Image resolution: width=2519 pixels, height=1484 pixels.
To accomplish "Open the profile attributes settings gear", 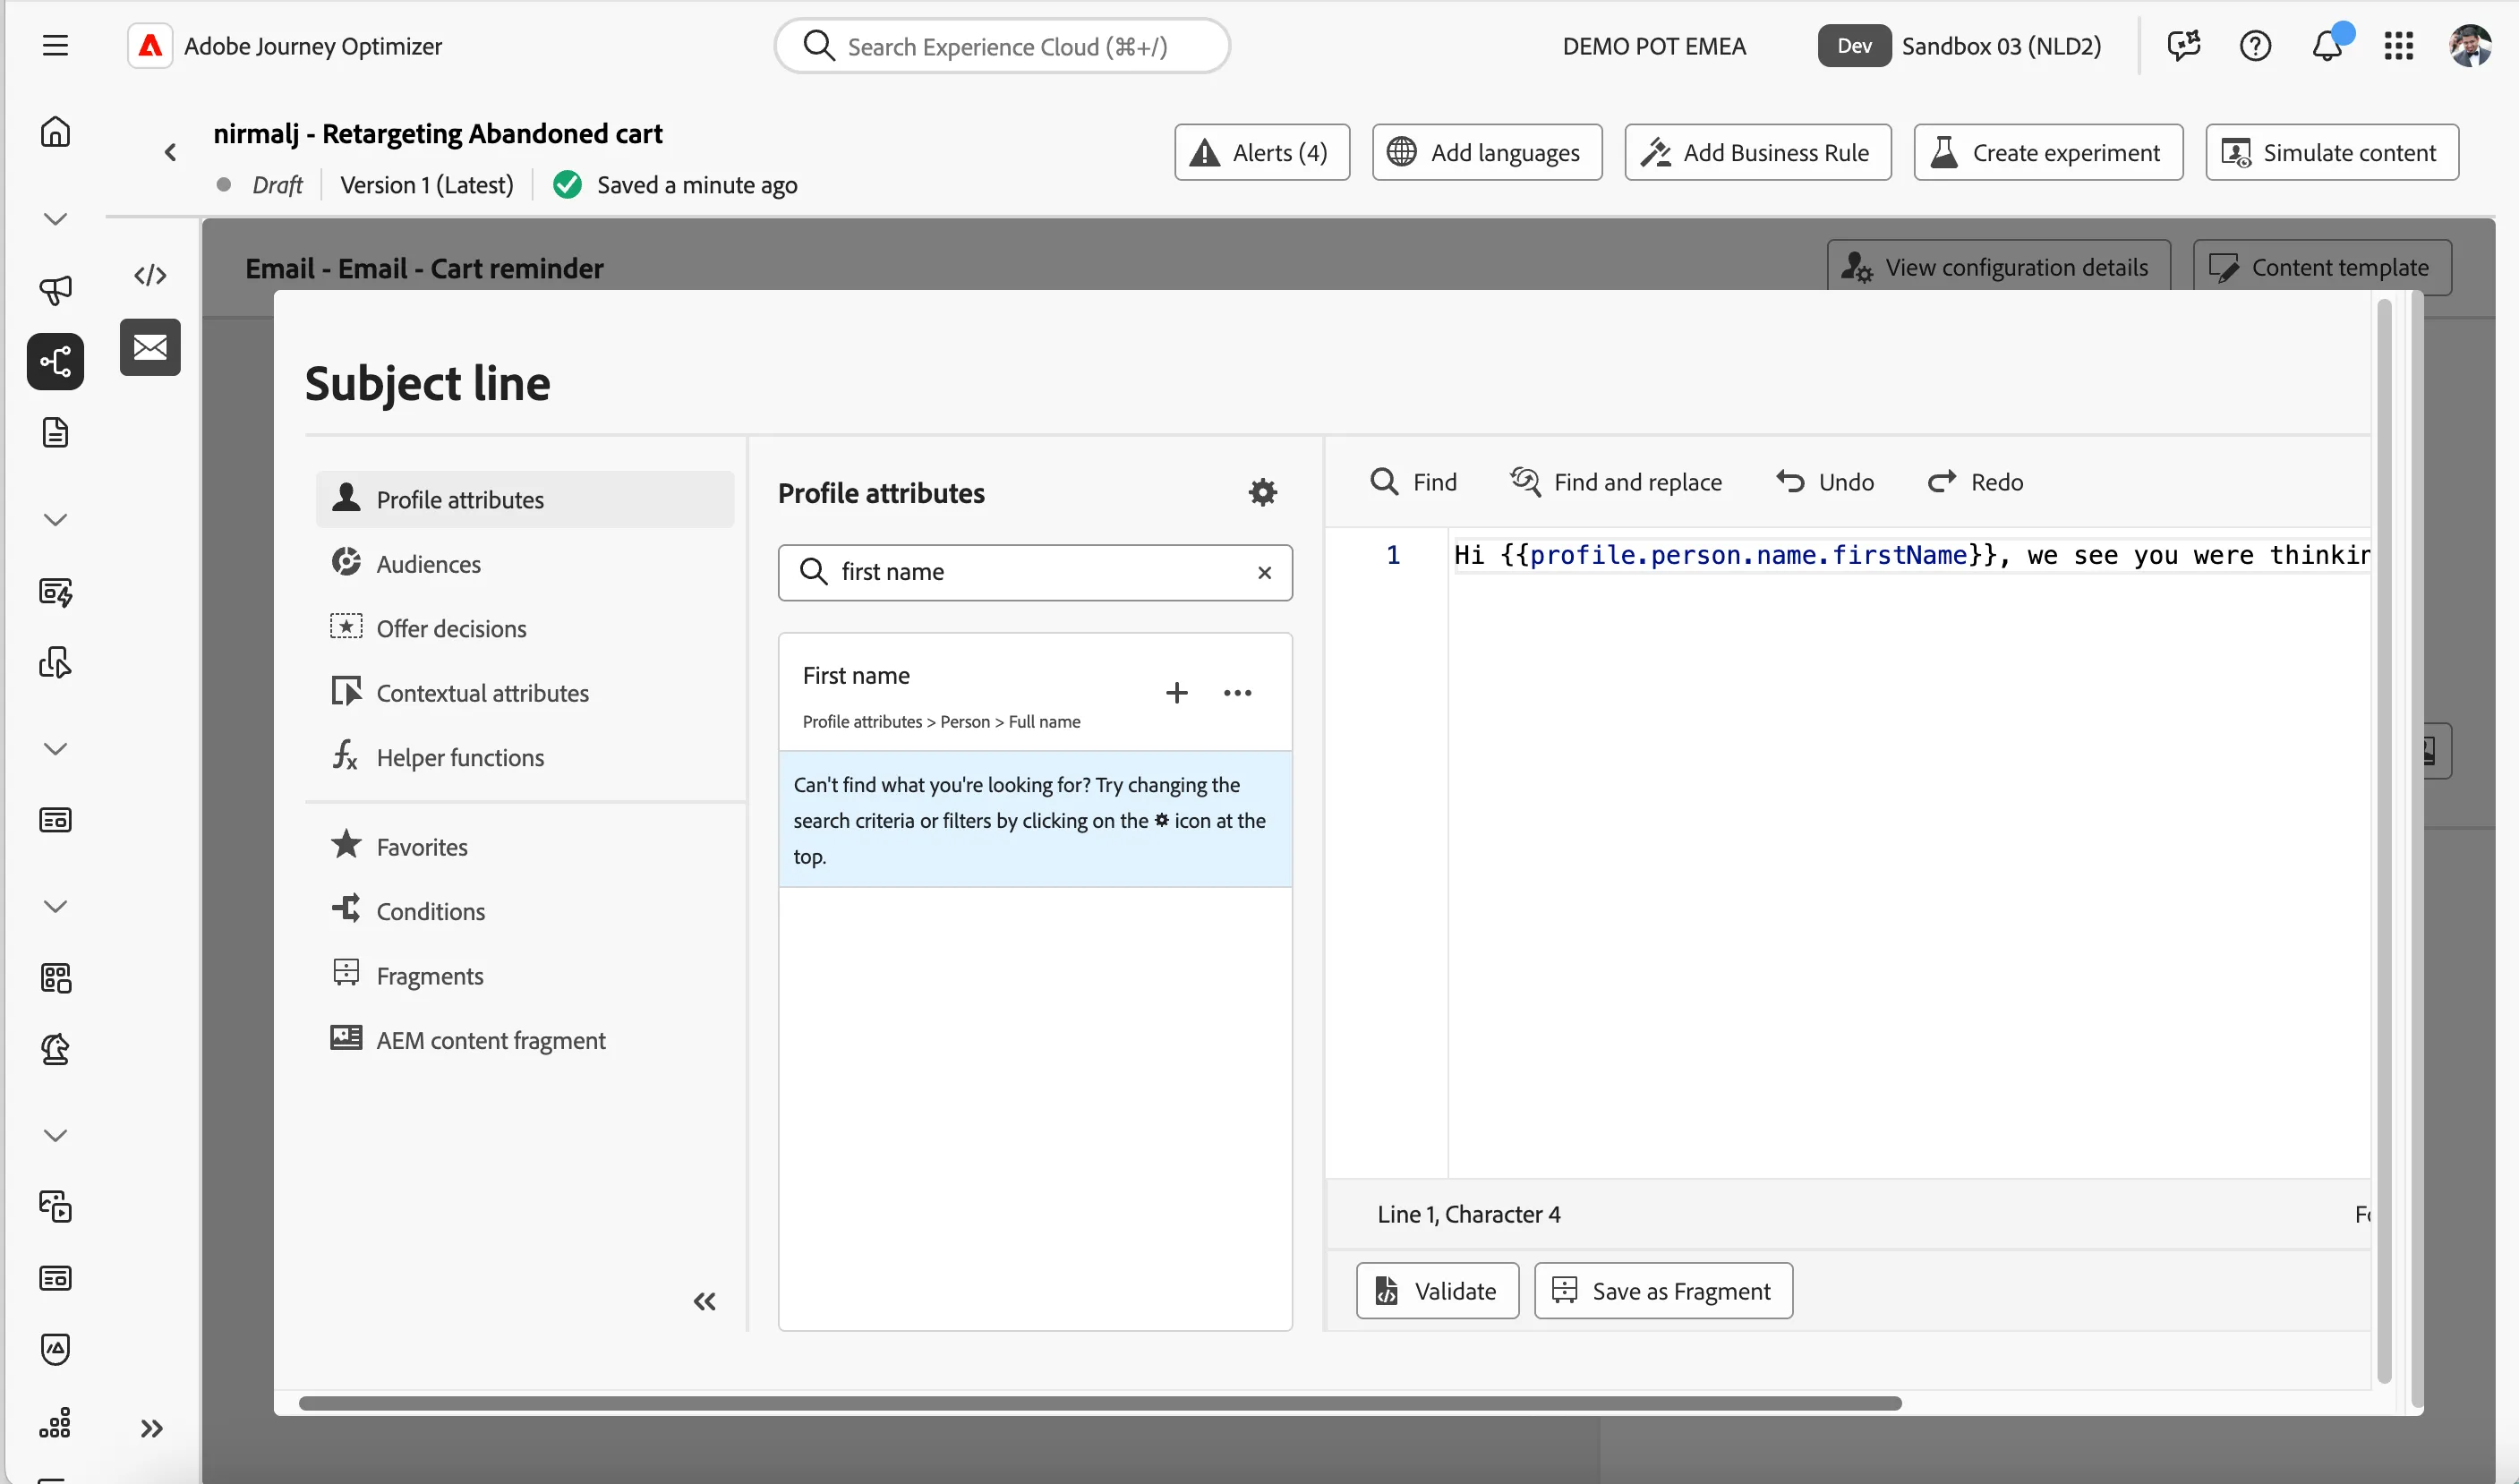I will 1263,492.
